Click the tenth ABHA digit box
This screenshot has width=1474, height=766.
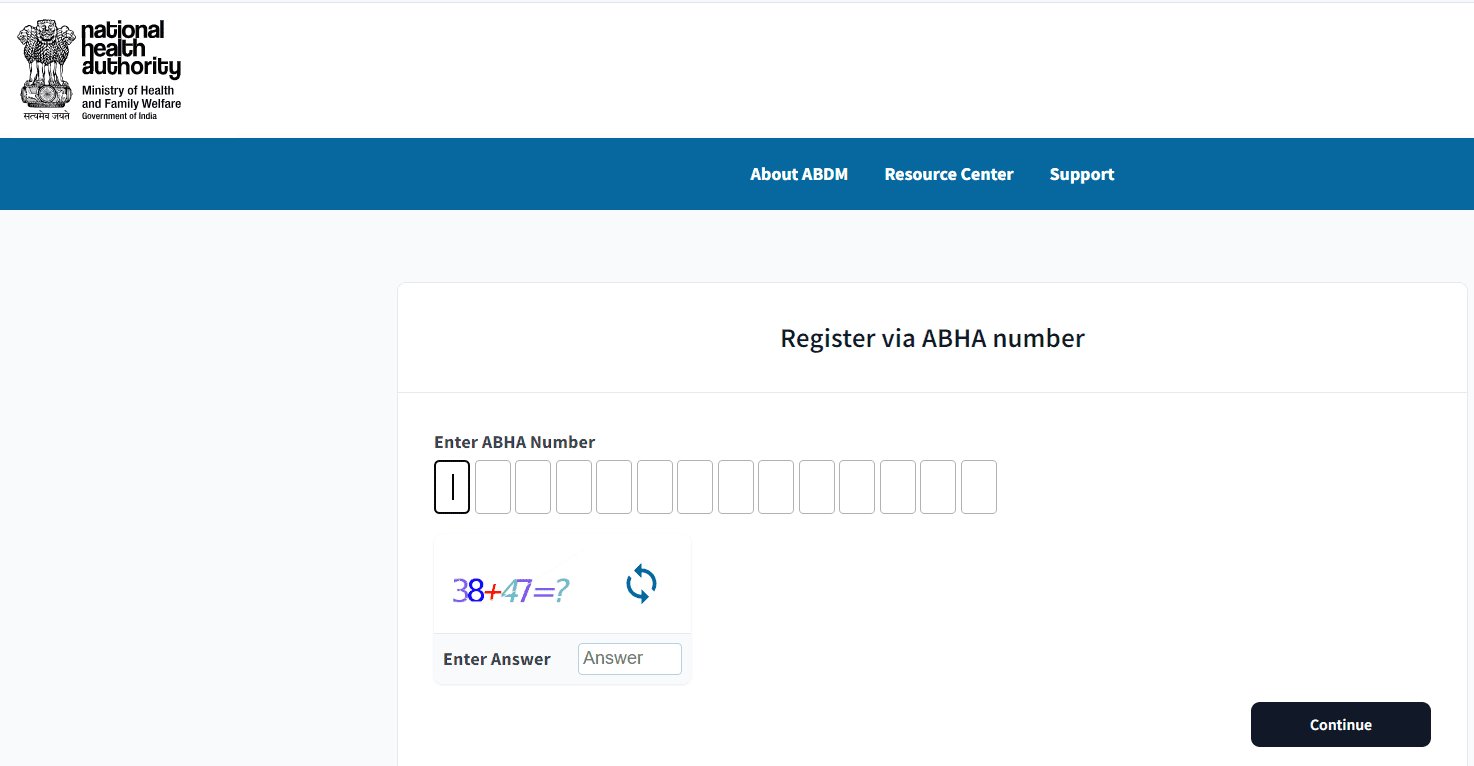pos(816,487)
